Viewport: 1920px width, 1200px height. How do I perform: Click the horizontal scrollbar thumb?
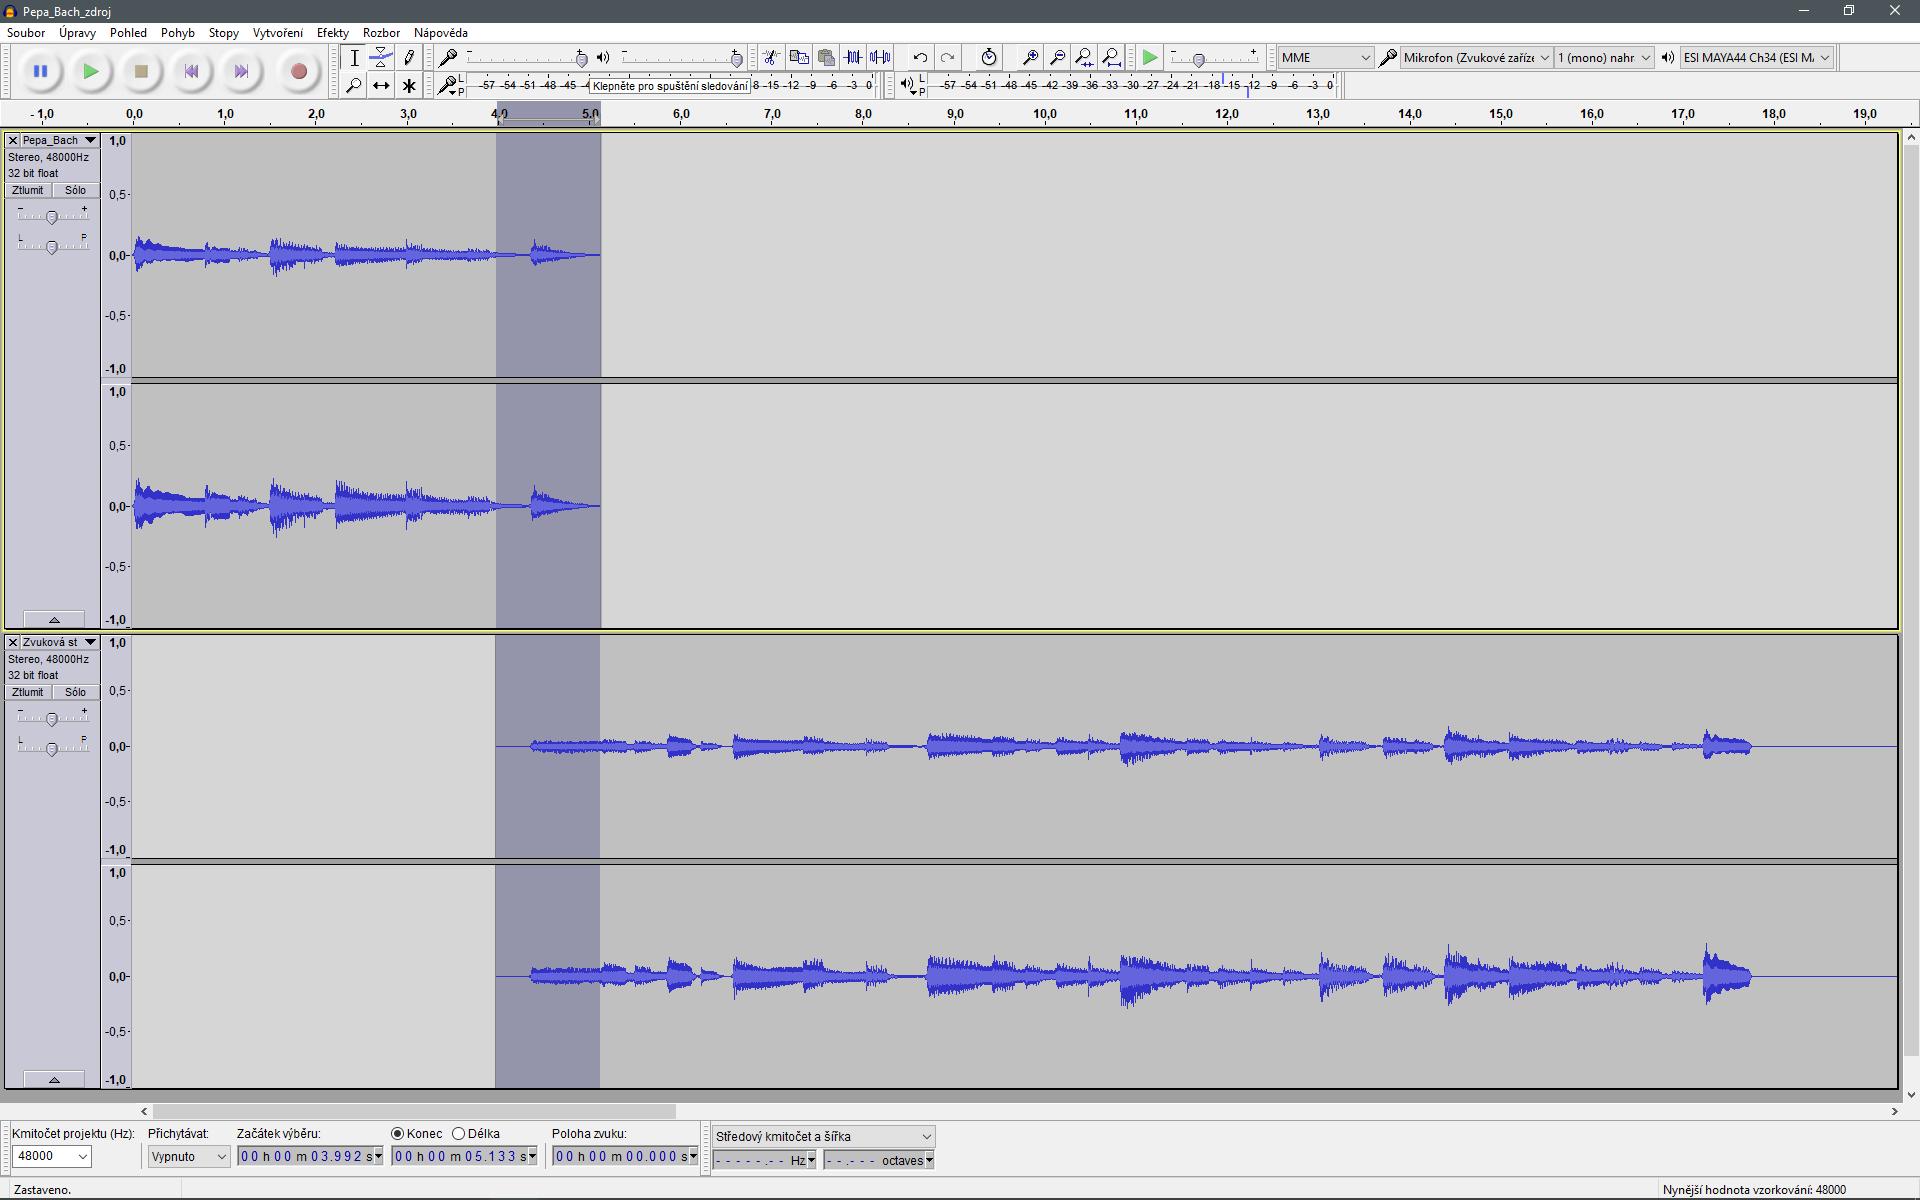coord(414,1111)
